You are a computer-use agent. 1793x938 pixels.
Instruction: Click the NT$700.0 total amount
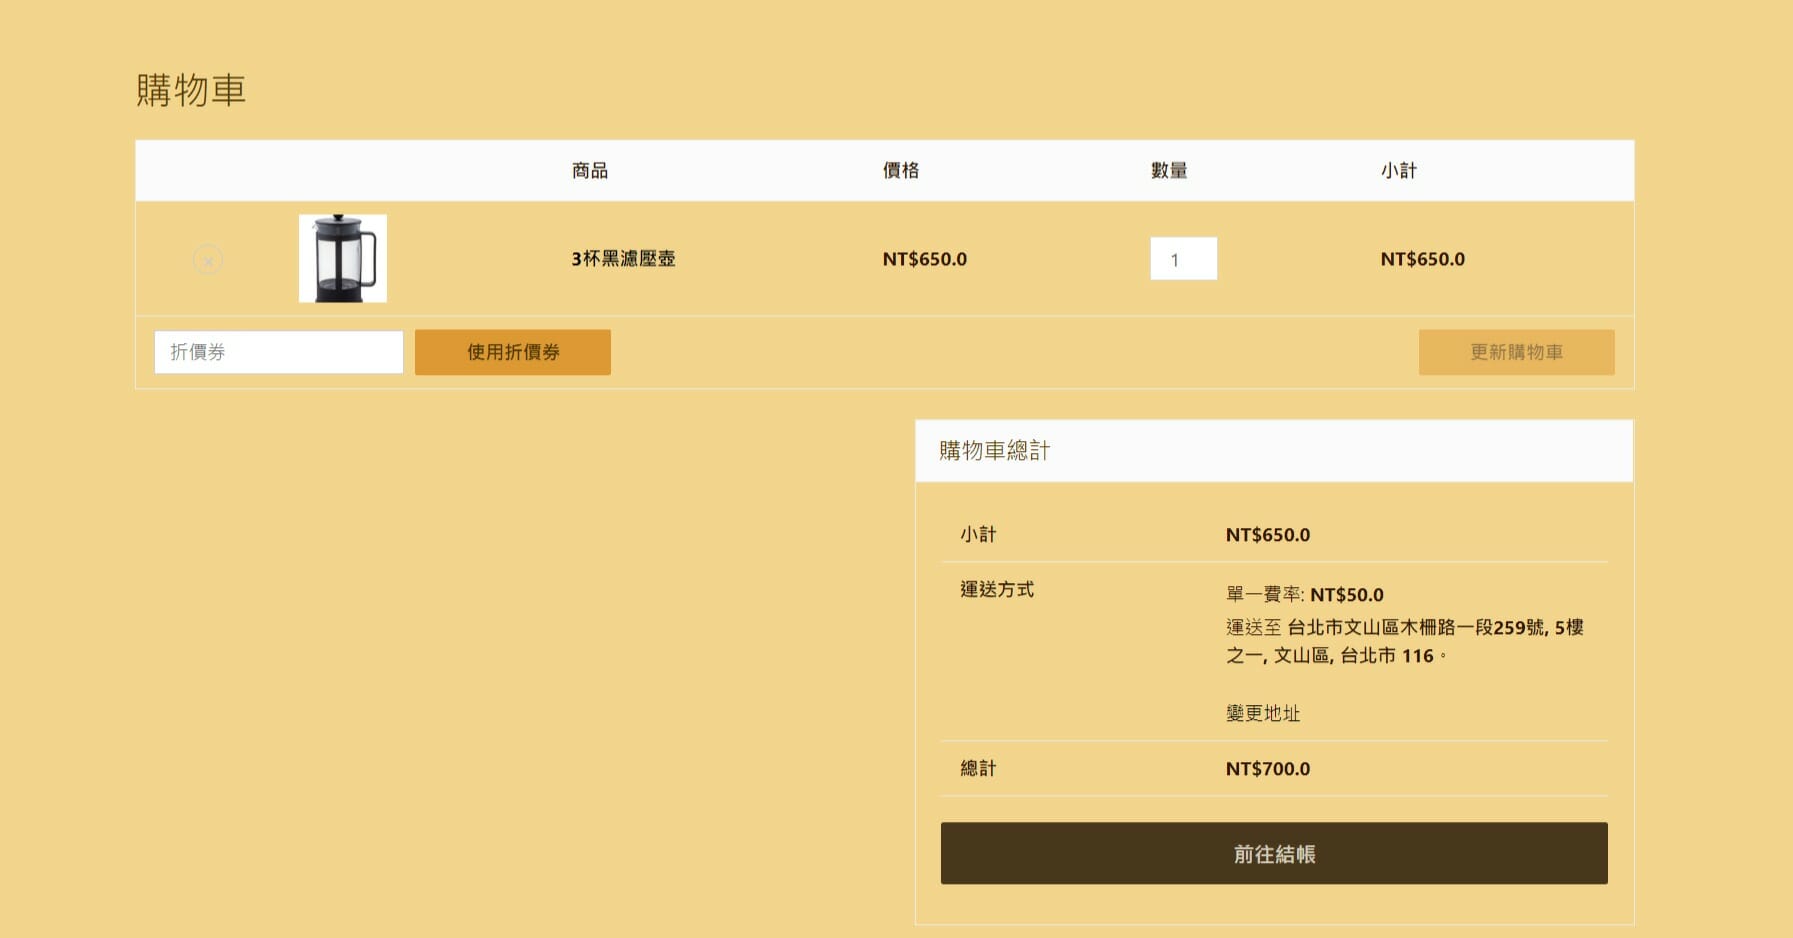coord(1267,769)
